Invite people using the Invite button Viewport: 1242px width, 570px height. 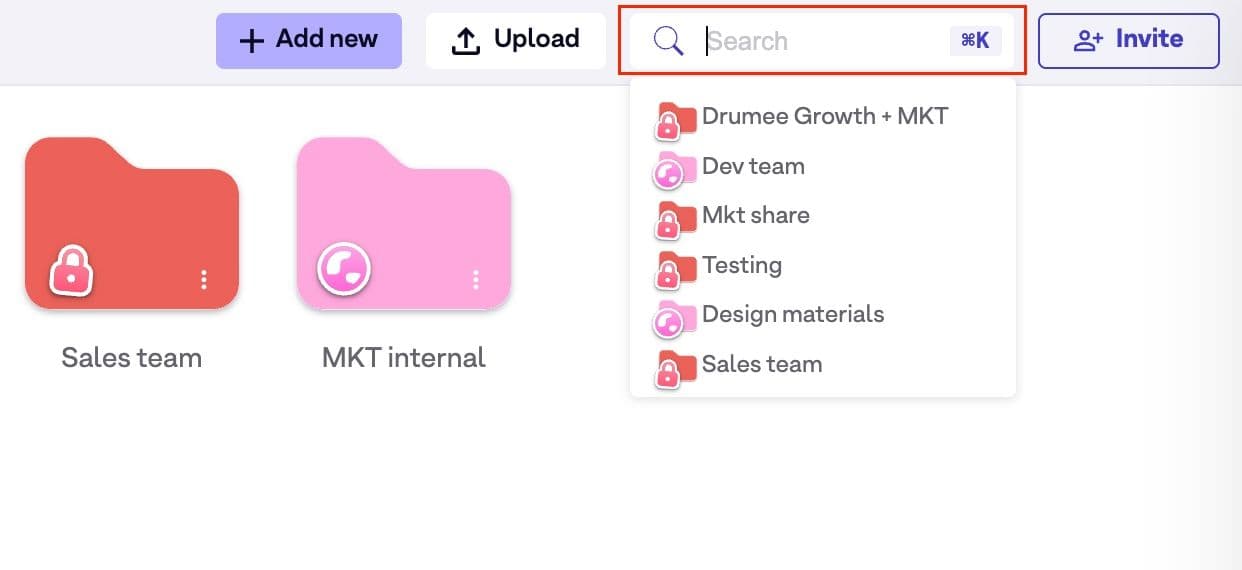coord(1129,41)
